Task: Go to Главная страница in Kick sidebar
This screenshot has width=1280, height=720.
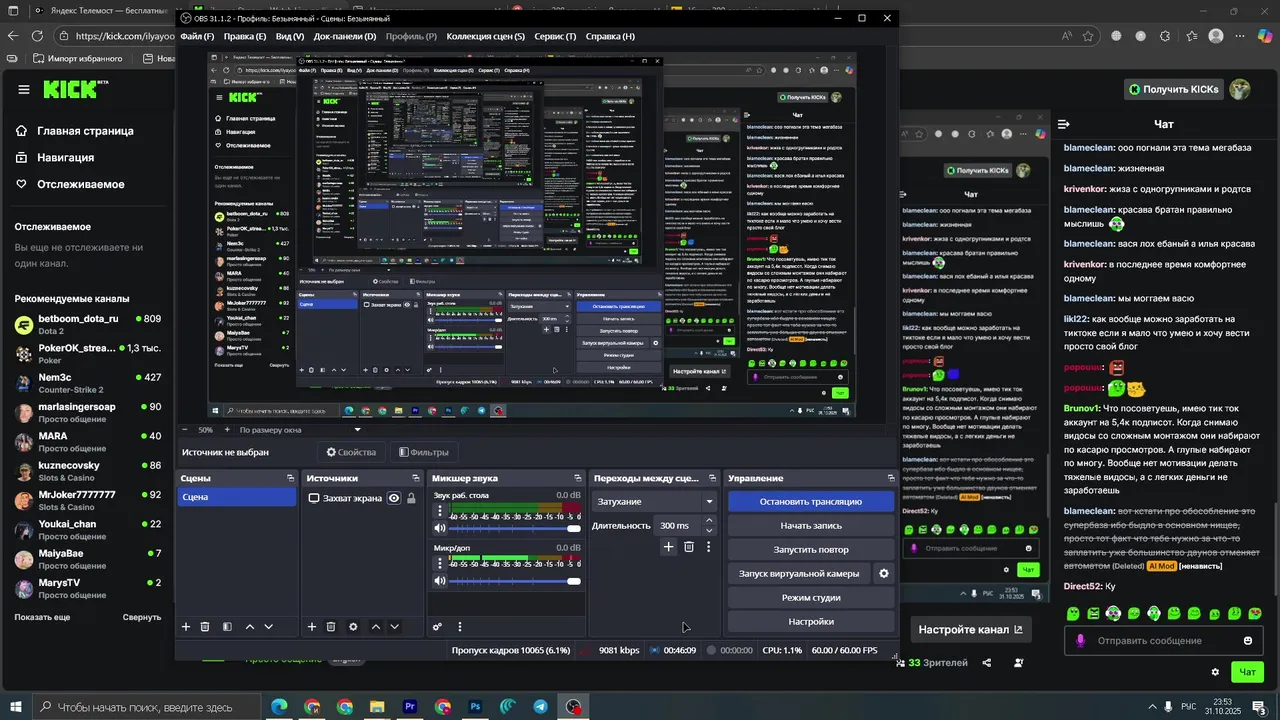Action: tap(85, 131)
